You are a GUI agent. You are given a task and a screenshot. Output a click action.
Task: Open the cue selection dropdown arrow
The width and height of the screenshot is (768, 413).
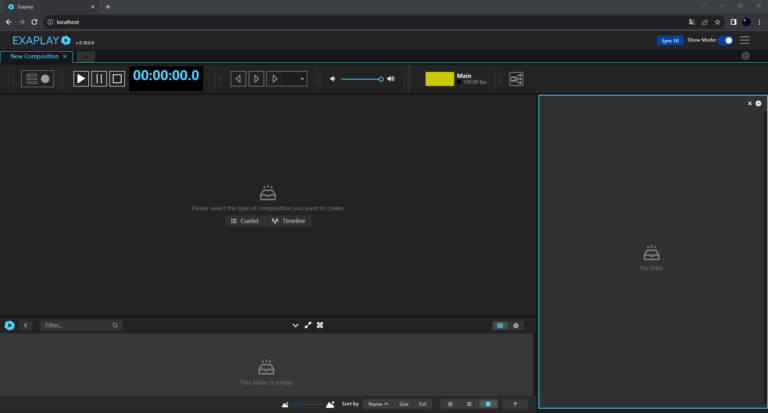303,79
